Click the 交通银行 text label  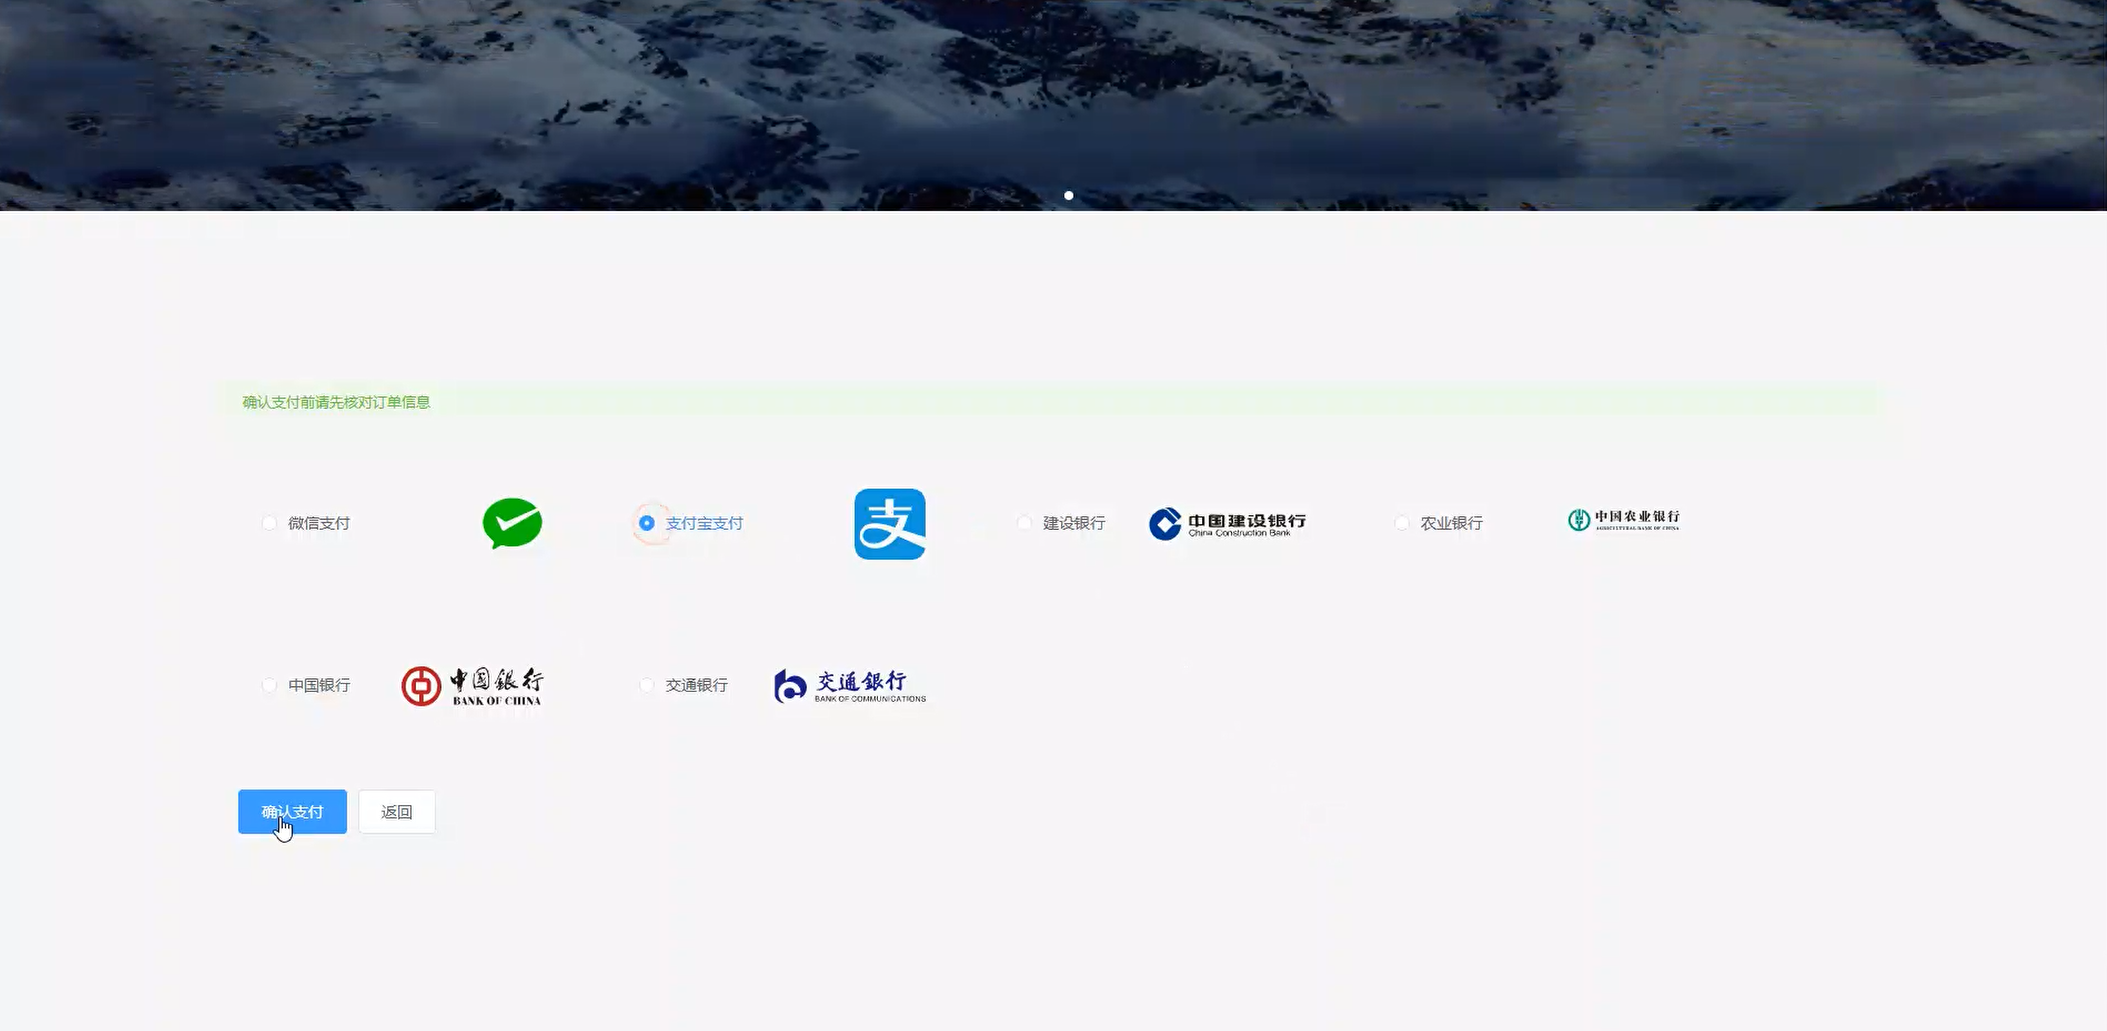coord(696,685)
